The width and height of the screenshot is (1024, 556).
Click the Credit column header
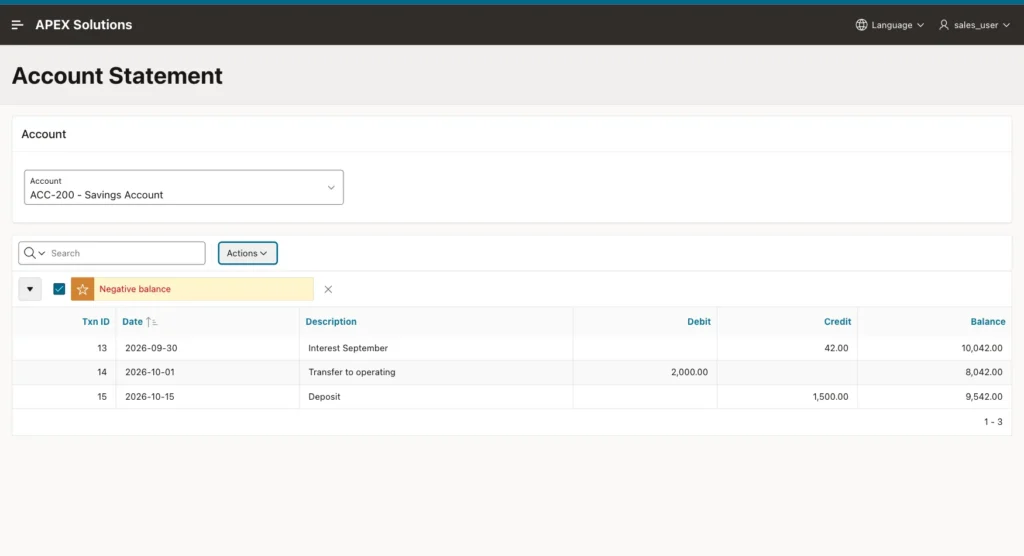(x=837, y=321)
